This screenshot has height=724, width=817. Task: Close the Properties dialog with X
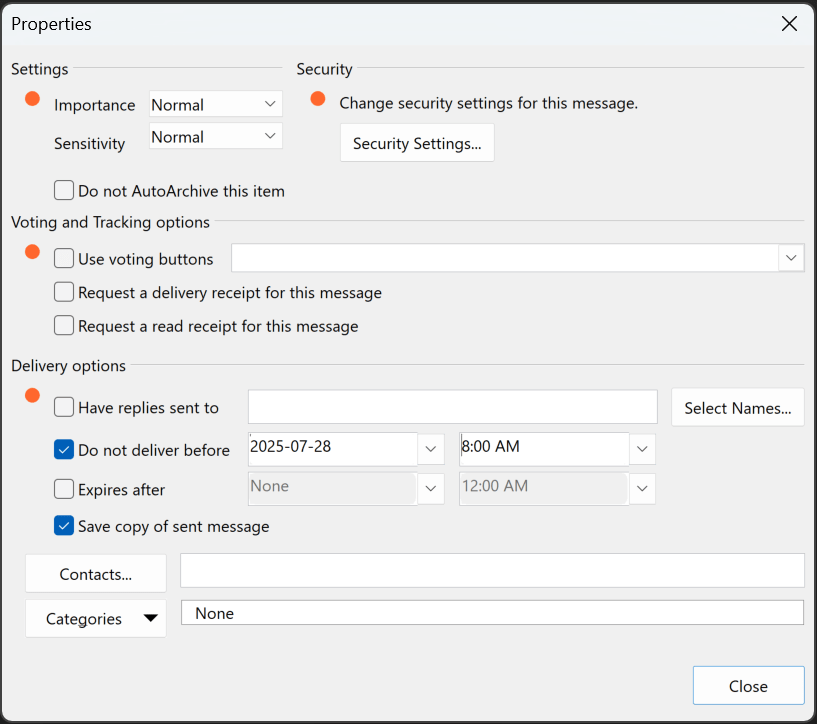[789, 24]
